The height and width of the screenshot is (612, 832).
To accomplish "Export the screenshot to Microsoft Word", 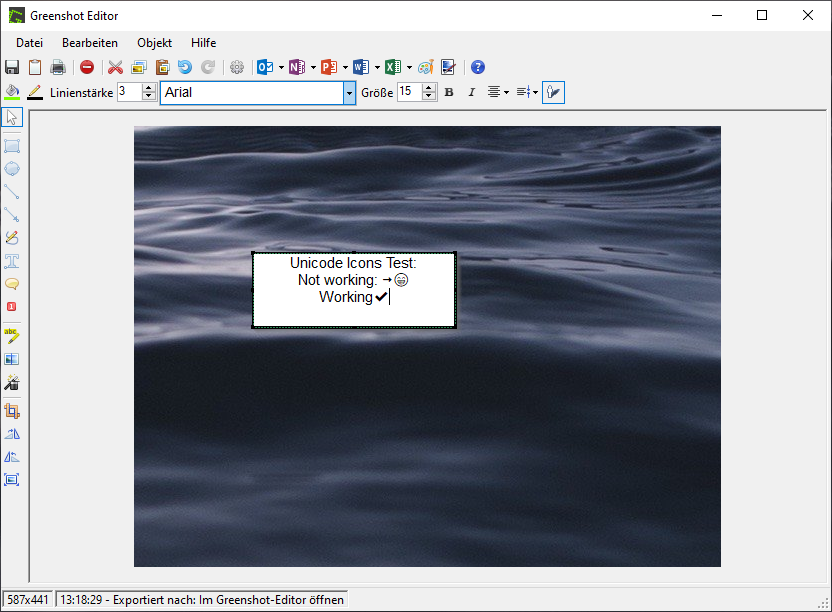I will pyautogui.click(x=359, y=67).
